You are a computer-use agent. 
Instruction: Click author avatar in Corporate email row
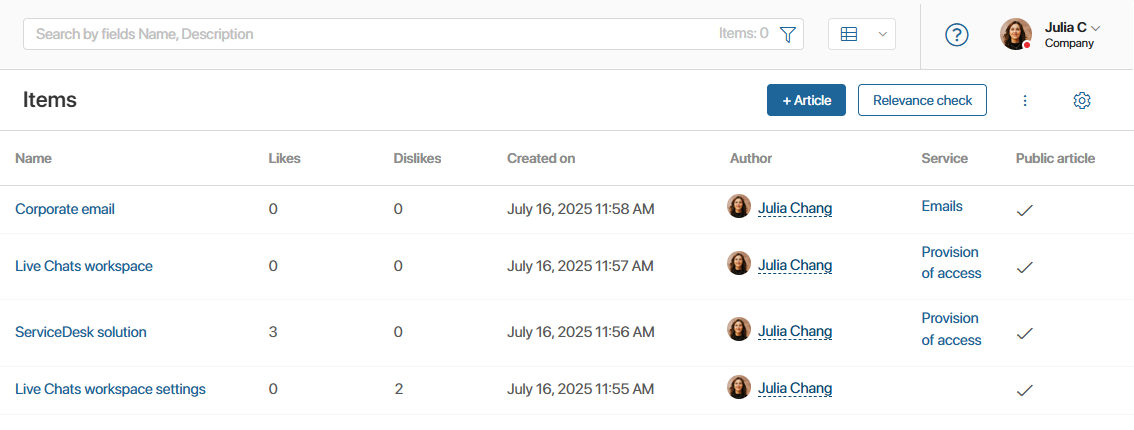(x=738, y=206)
